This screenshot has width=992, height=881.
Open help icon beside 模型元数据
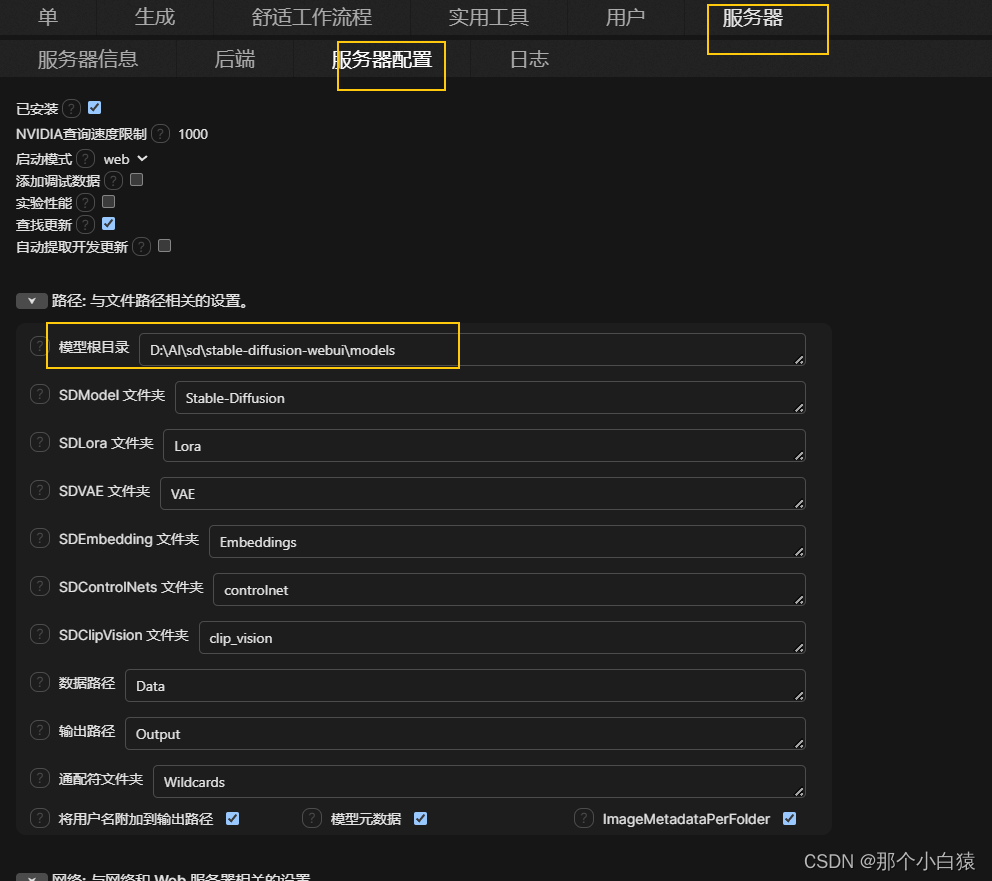(x=312, y=818)
